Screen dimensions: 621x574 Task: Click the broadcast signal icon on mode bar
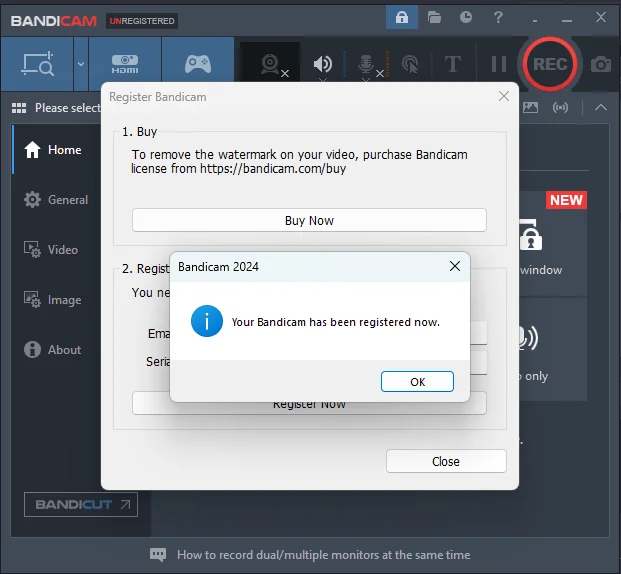[560, 107]
